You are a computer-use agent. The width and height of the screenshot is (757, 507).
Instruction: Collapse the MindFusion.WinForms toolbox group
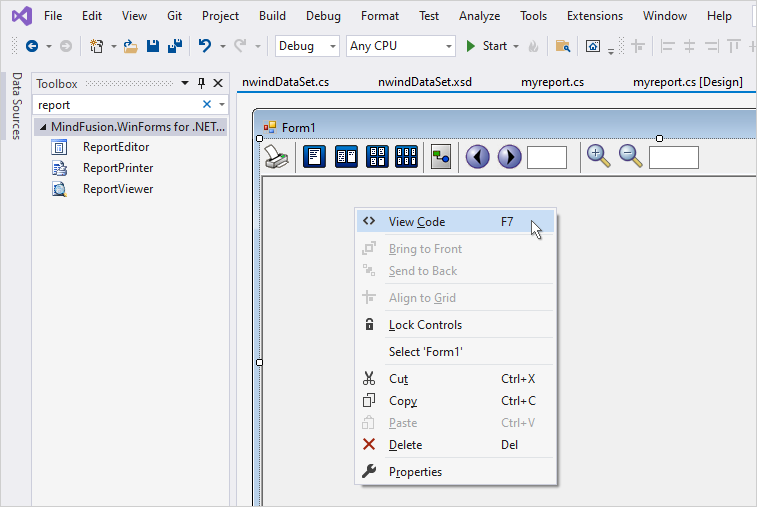tap(42, 127)
